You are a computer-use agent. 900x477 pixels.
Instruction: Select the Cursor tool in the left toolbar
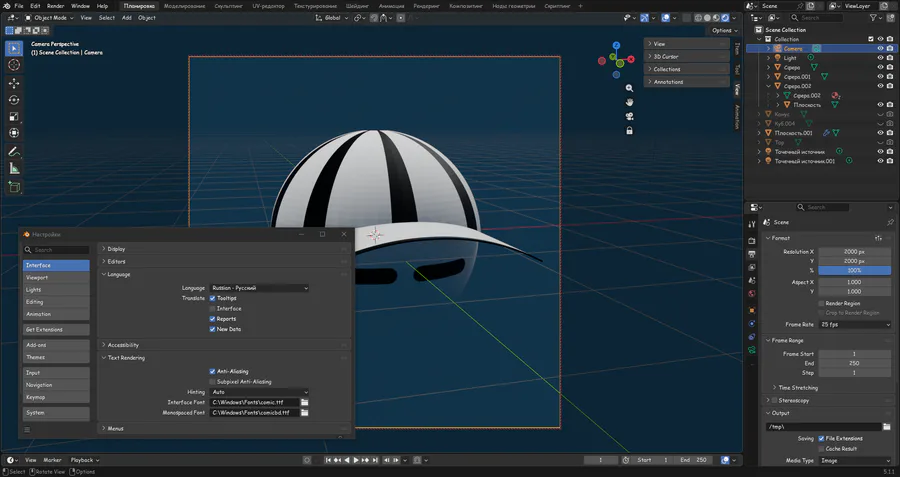(x=14, y=65)
